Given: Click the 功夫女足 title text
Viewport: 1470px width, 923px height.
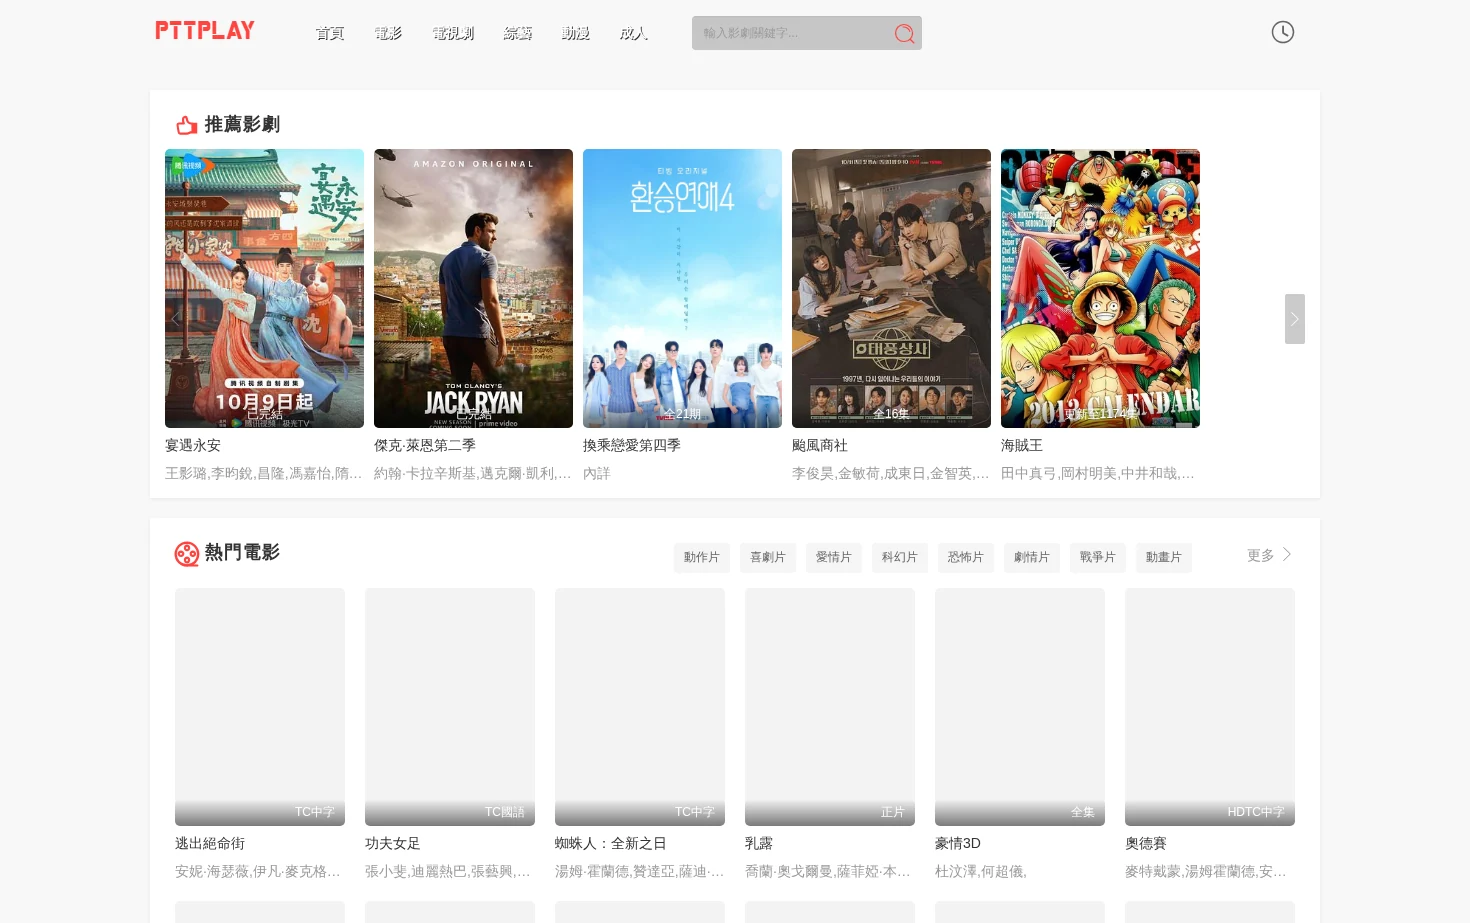Looking at the screenshot, I should pyautogui.click(x=393, y=843).
